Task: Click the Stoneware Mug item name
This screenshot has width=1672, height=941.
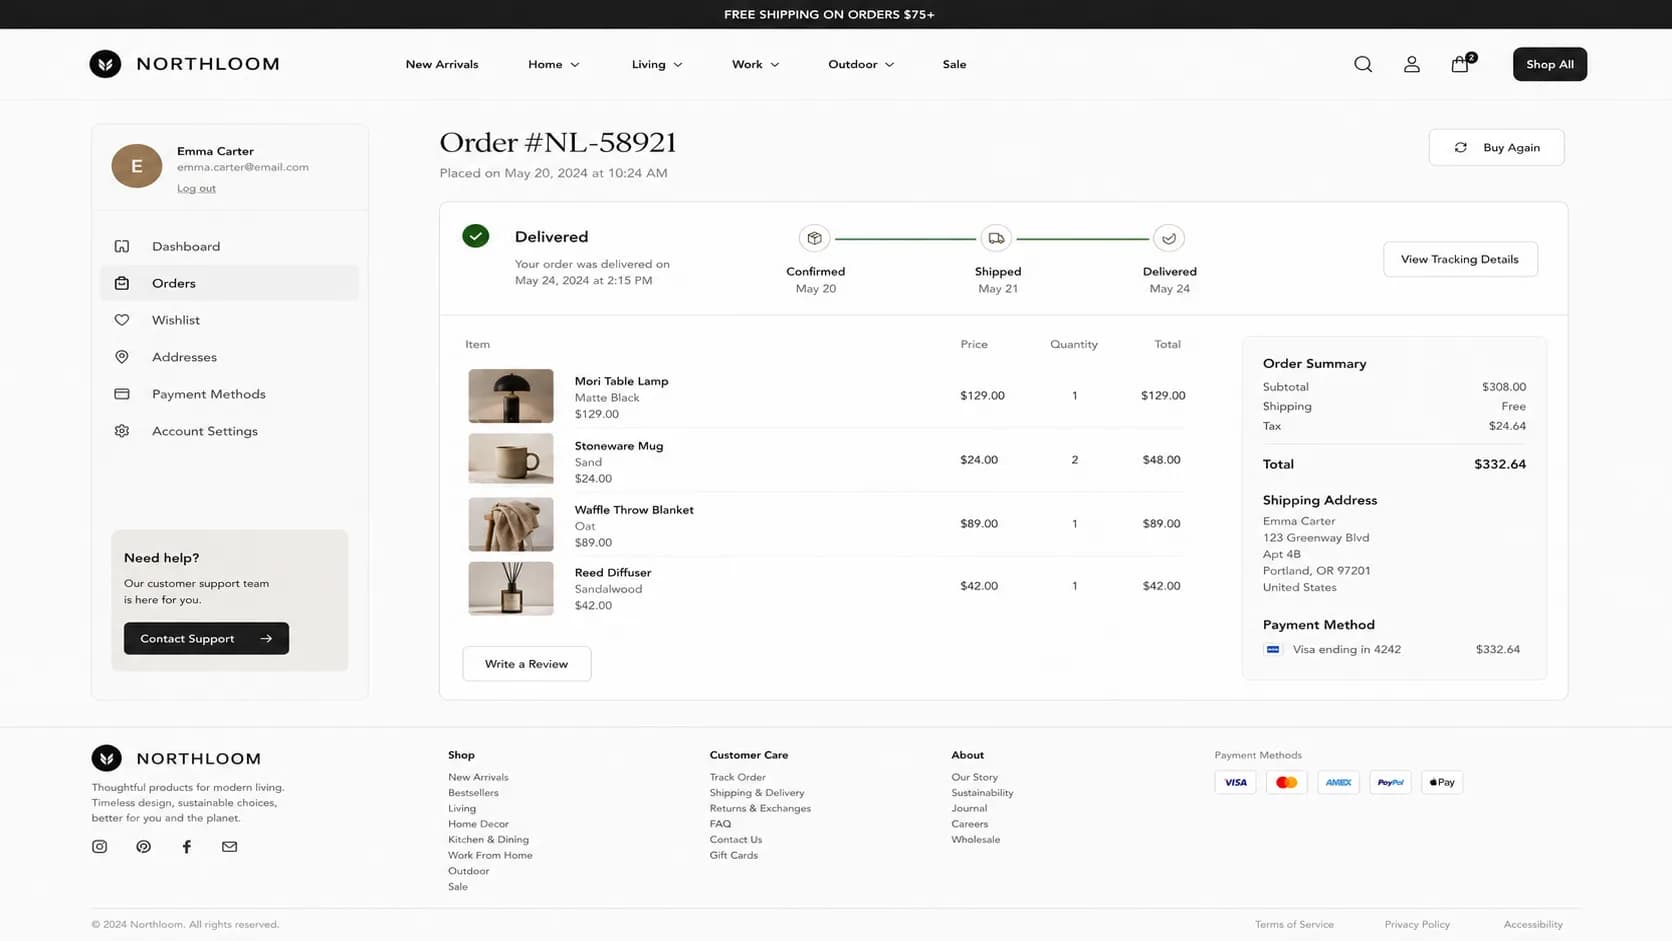Action: tap(618, 446)
